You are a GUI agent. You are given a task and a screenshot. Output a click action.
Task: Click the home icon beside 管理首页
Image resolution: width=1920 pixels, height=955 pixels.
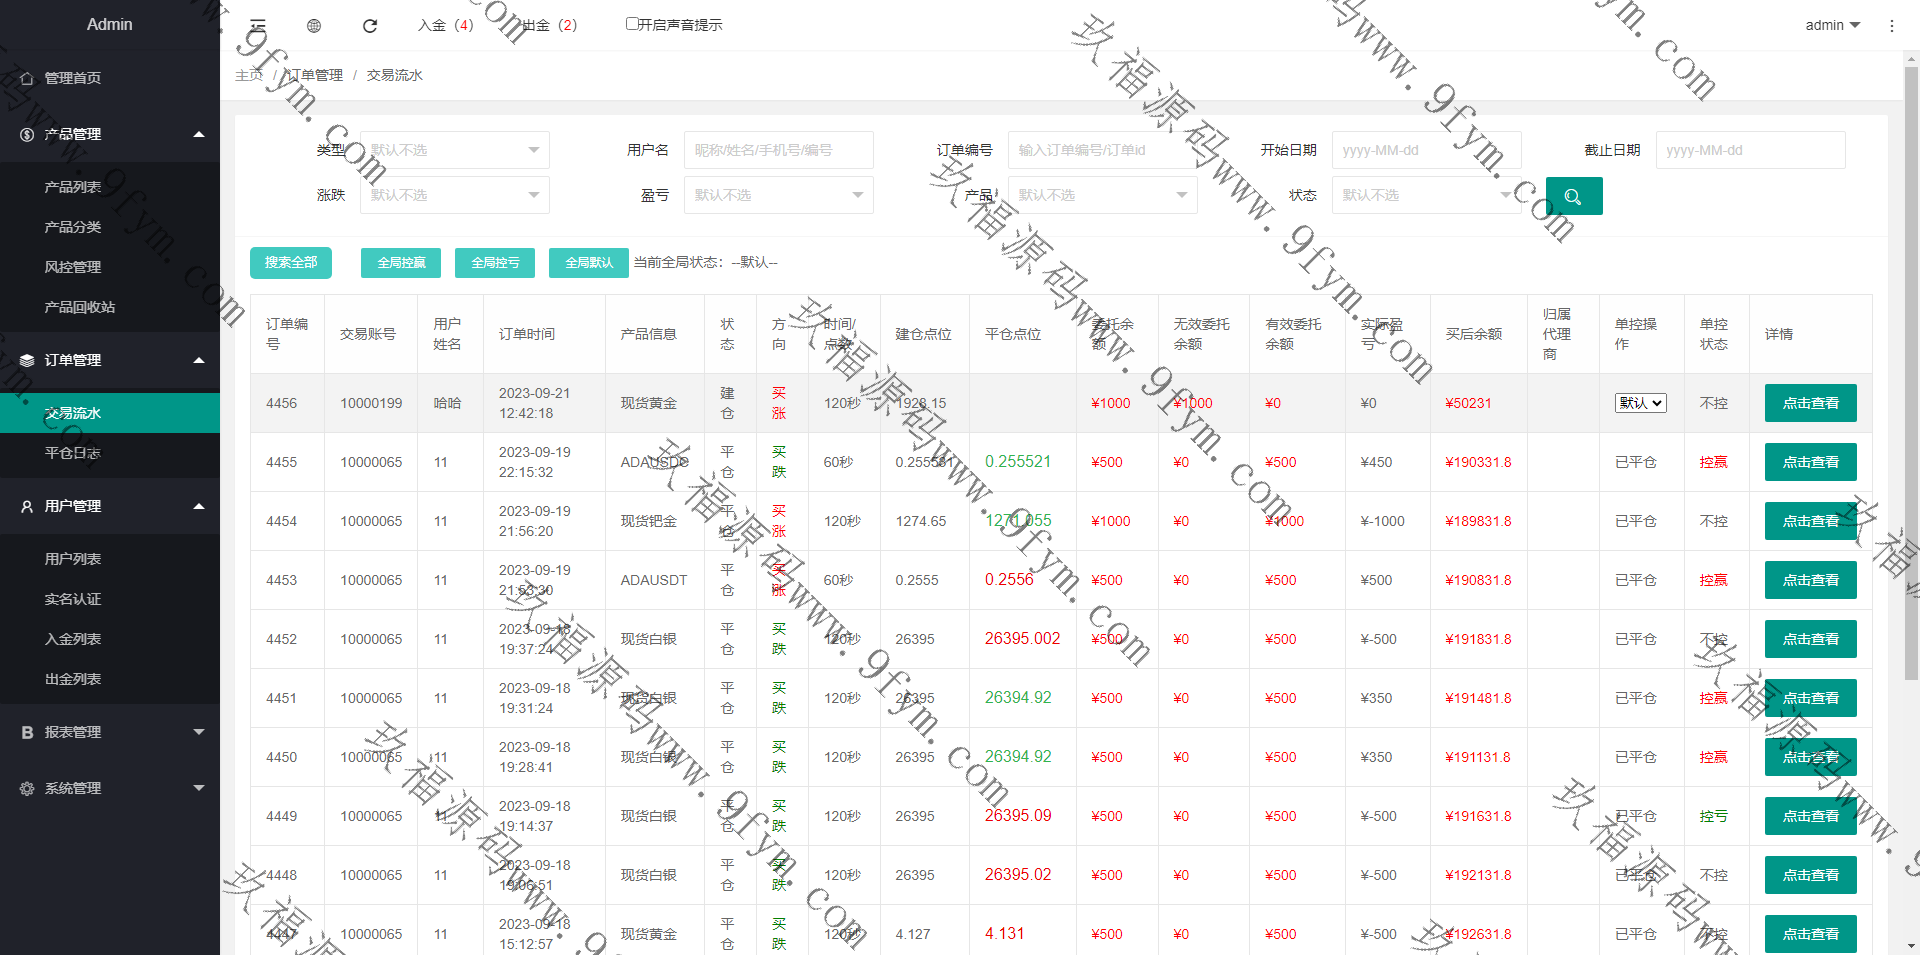(x=27, y=78)
